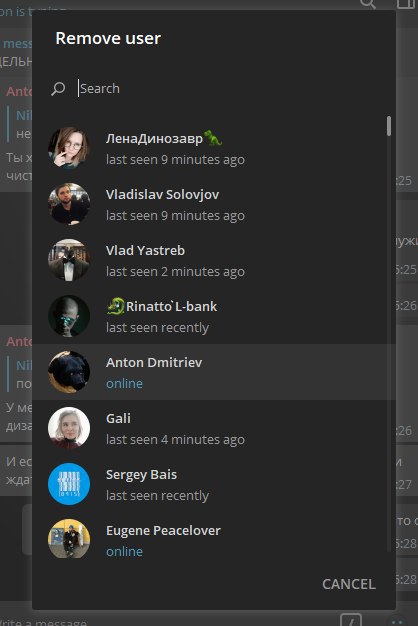Click the search magnifier icon in dialog
The image size is (418, 626).
click(x=58, y=89)
